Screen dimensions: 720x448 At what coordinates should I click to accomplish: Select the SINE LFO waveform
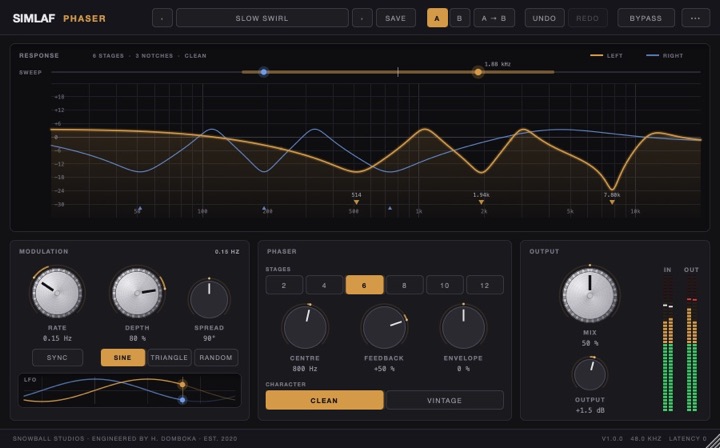pos(123,358)
